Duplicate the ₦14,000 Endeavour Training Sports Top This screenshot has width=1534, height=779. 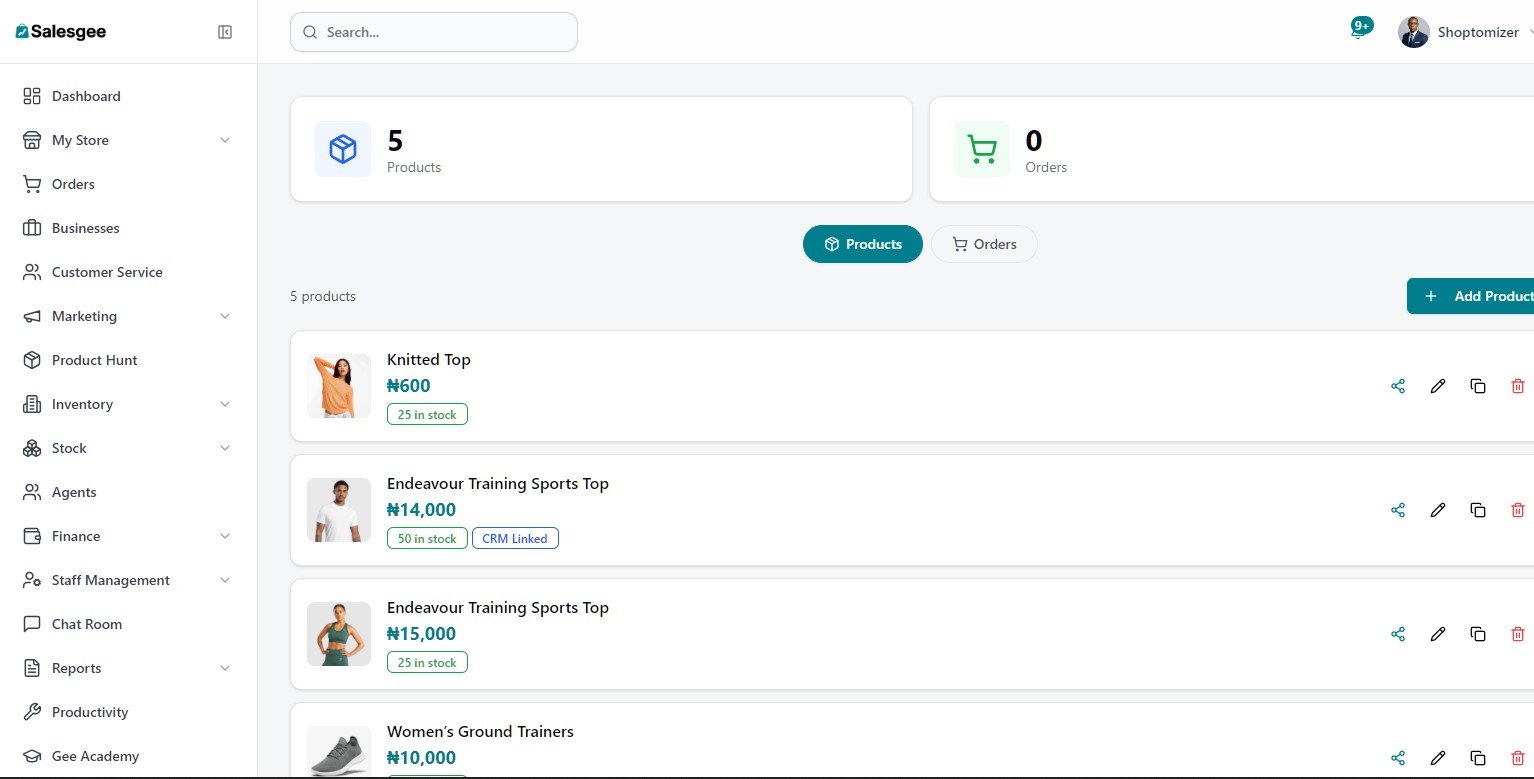tap(1478, 510)
